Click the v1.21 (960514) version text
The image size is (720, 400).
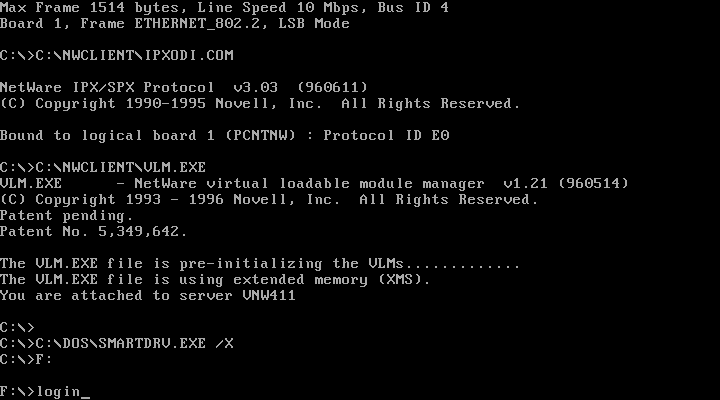tap(566, 183)
